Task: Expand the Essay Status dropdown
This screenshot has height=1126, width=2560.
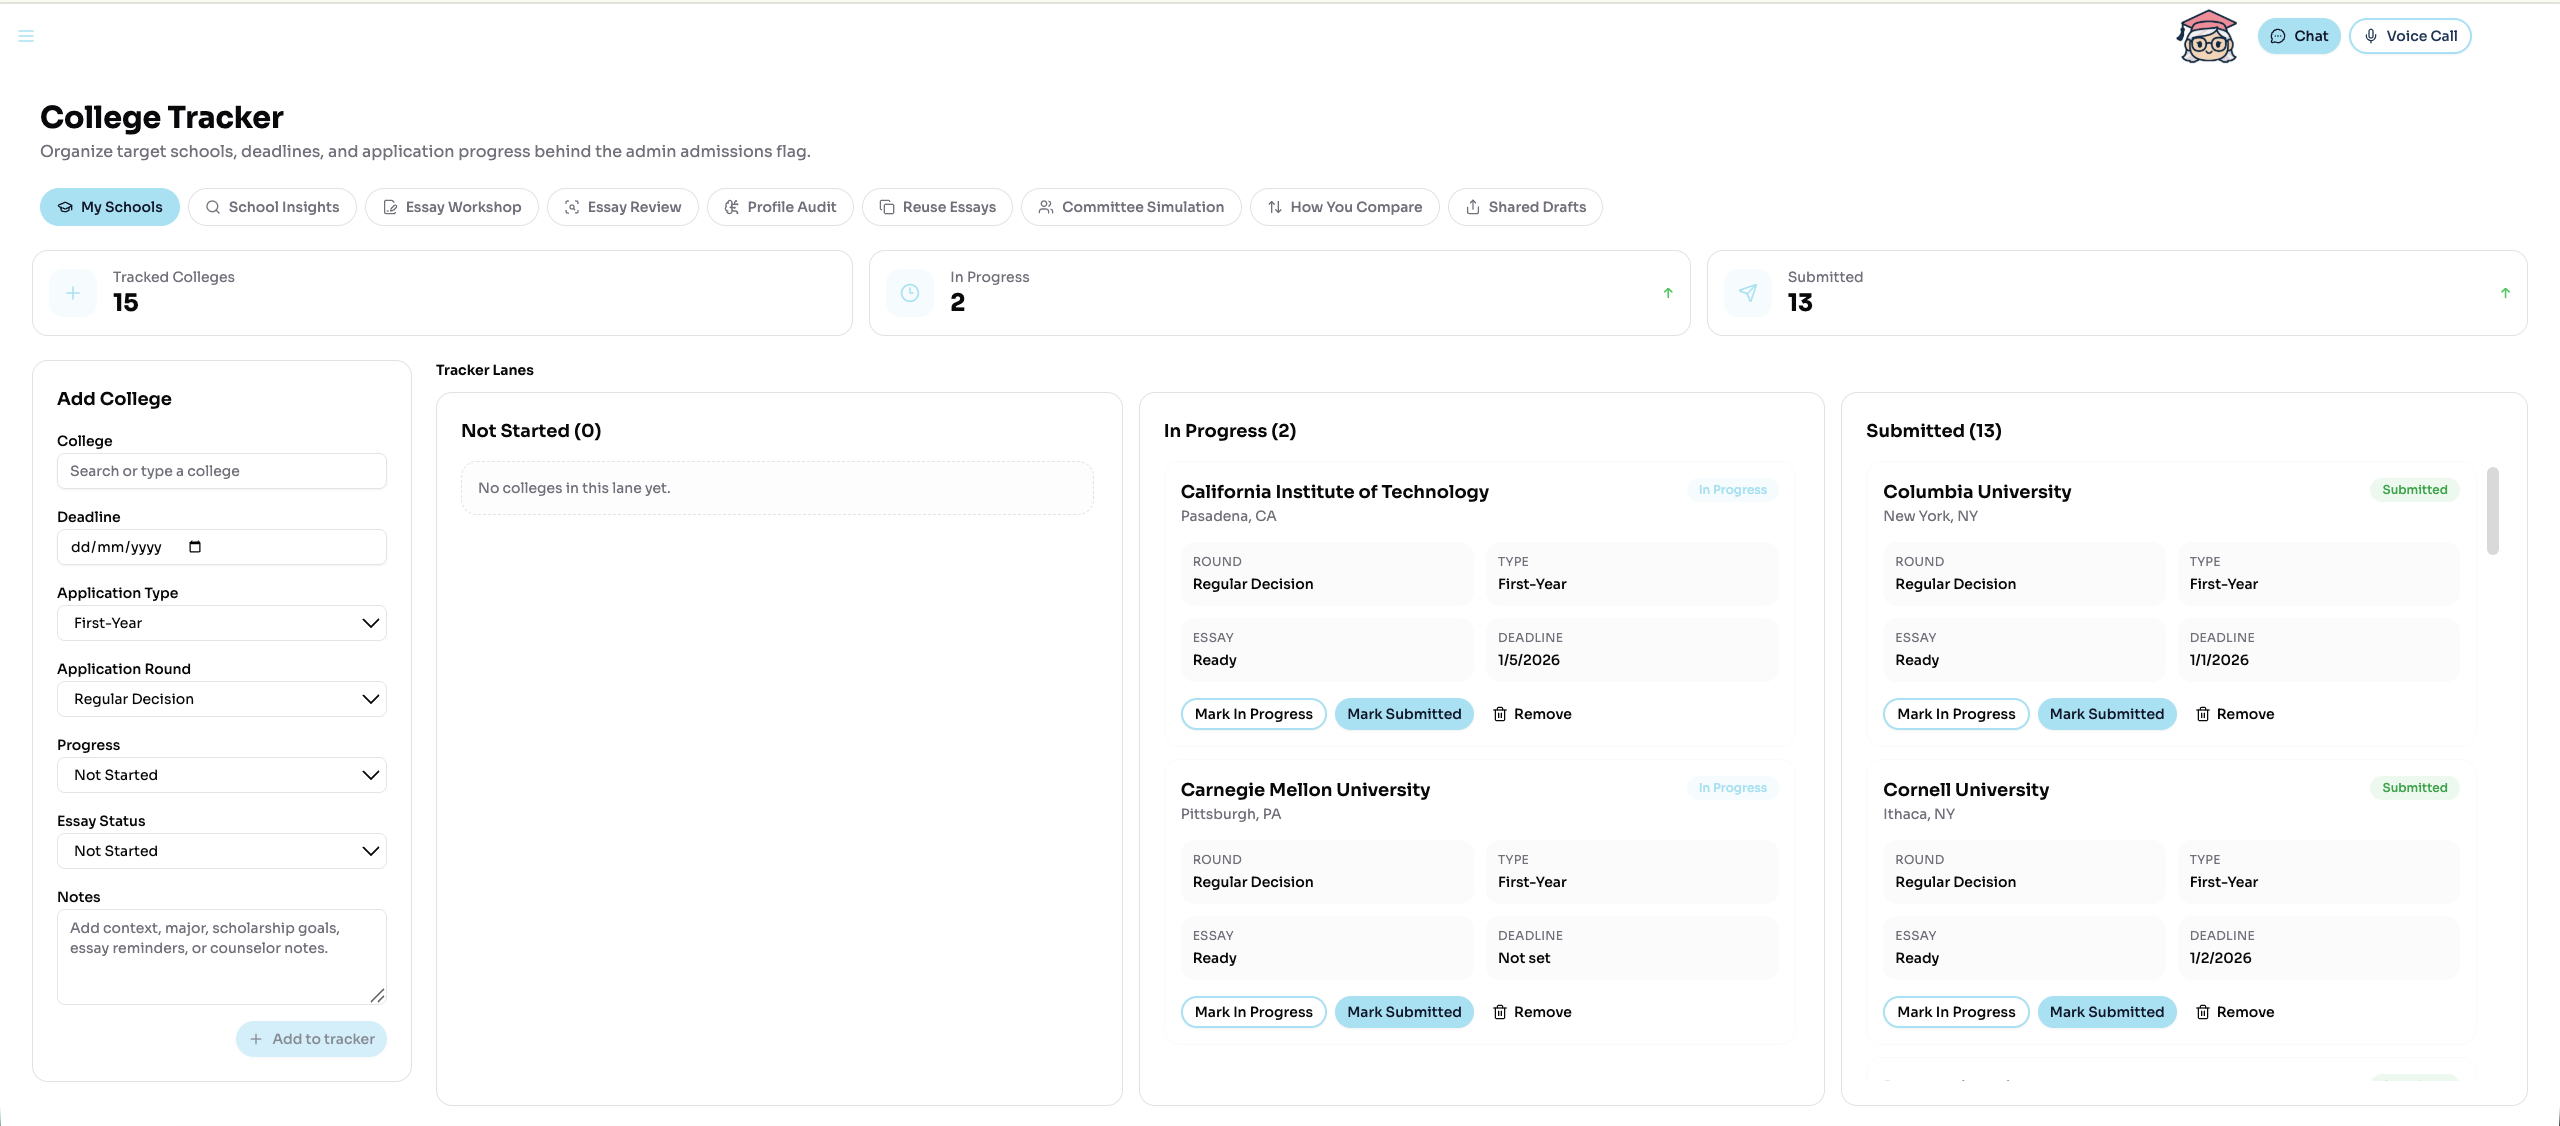Action: pyautogui.click(x=221, y=850)
